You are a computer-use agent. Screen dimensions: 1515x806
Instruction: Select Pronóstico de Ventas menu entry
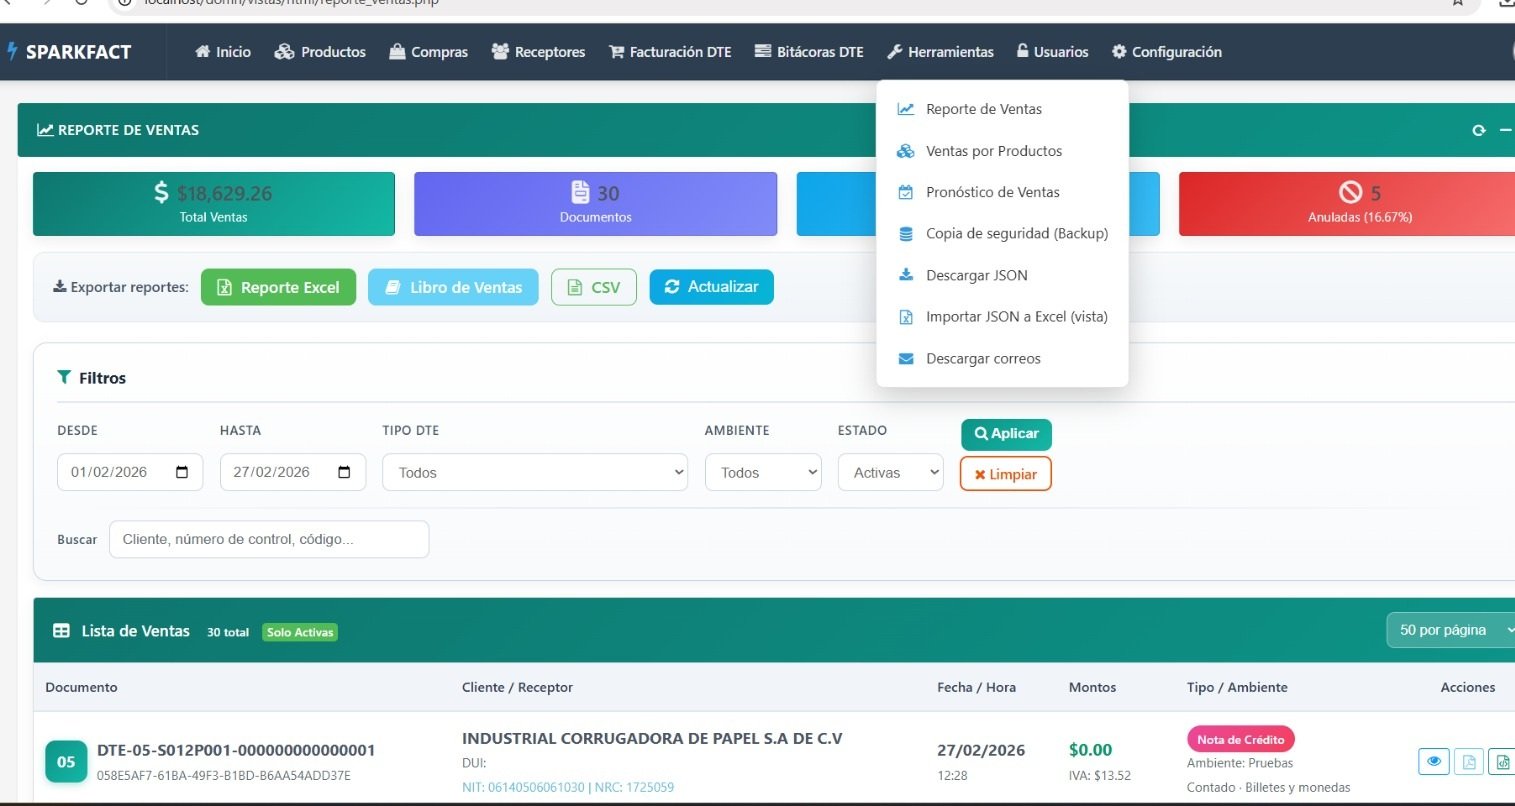pyautogui.click(x=992, y=192)
